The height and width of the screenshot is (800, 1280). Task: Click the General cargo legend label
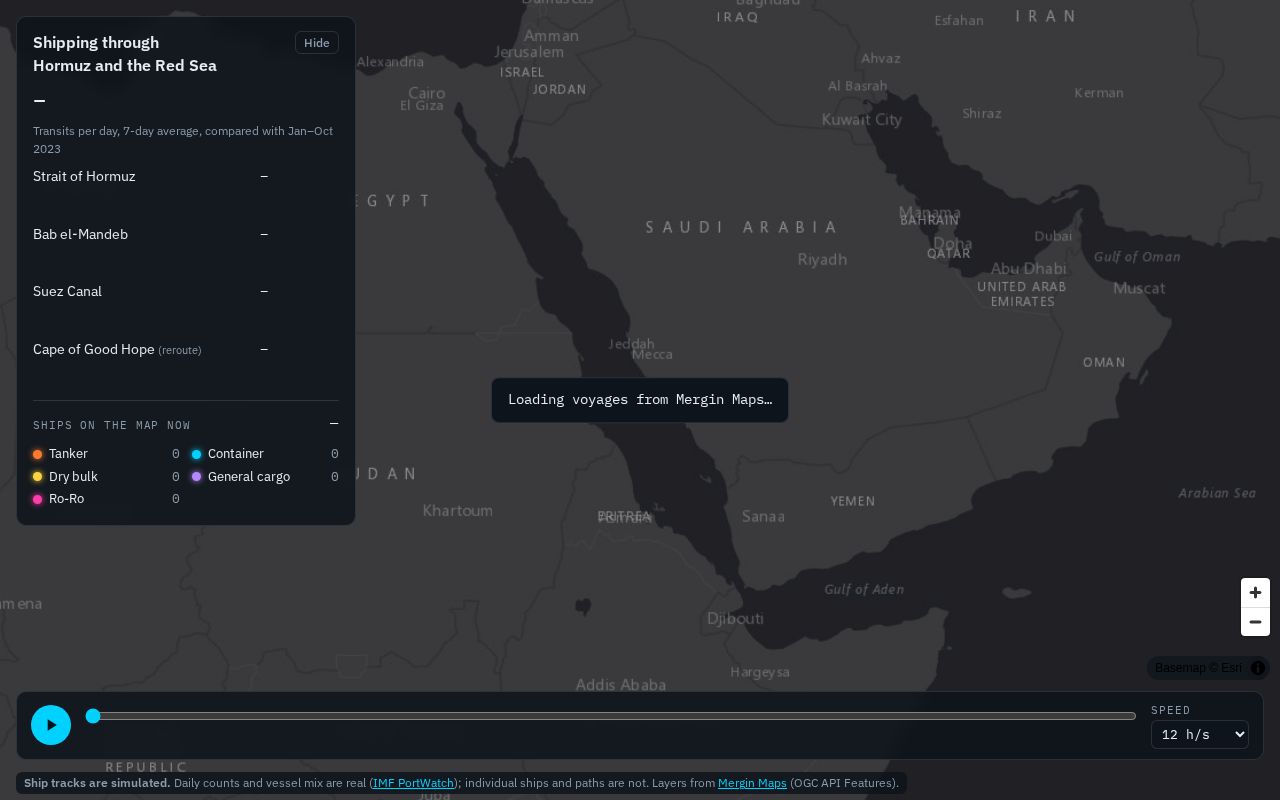tap(249, 477)
